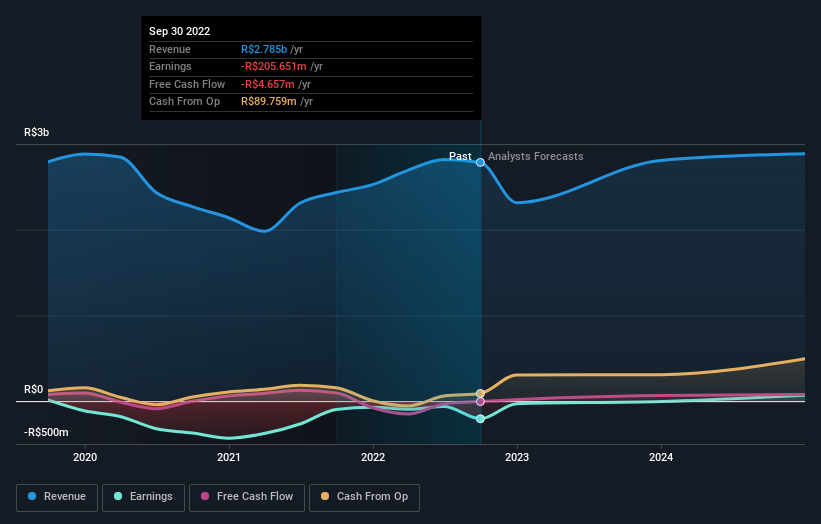The height and width of the screenshot is (524, 821).
Task: Click the orange Cash From Op data point
Action: coord(480,393)
